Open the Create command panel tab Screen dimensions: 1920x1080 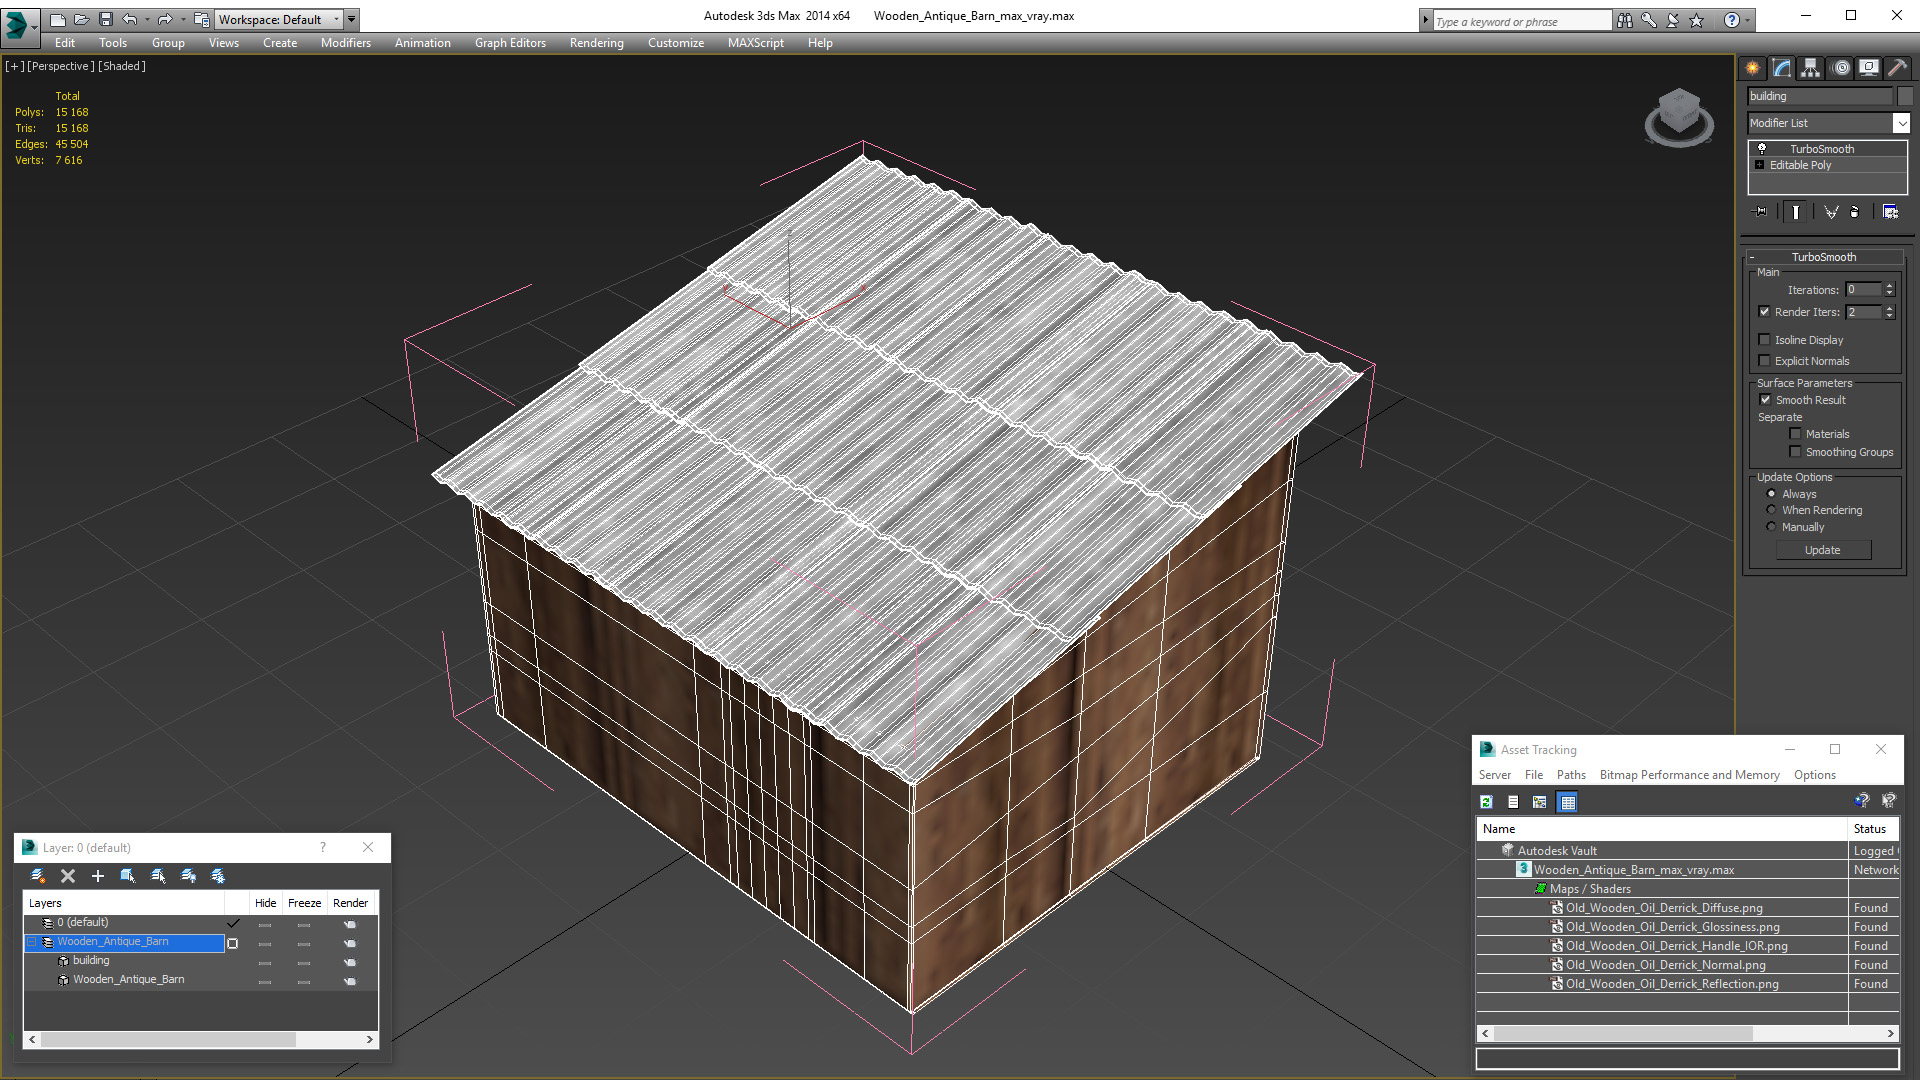click(1753, 68)
